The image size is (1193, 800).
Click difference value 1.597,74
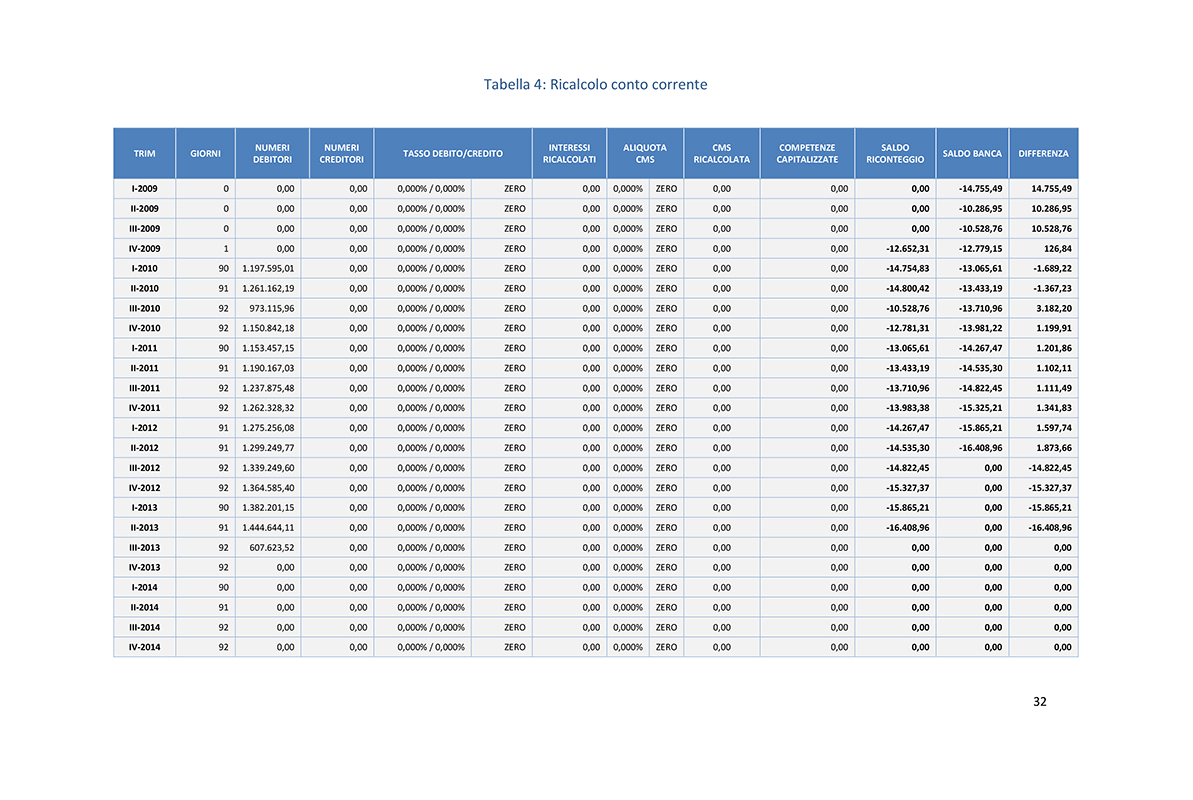[x=1054, y=428]
